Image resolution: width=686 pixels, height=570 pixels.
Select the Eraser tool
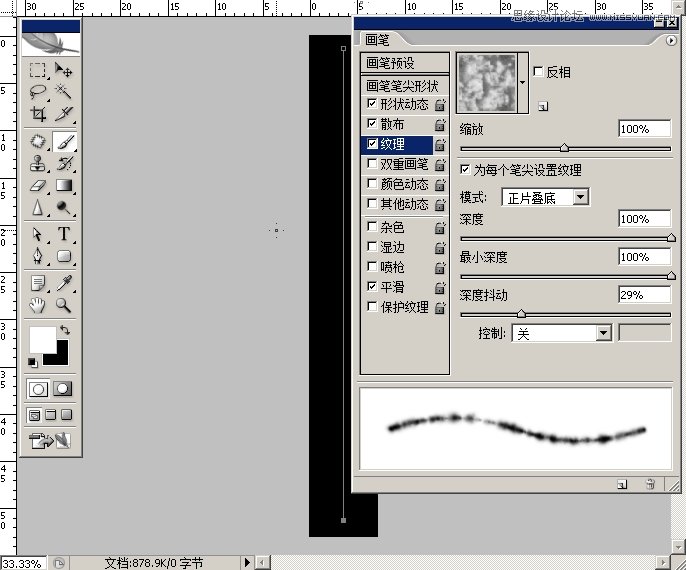pyautogui.click(x=38, y=185)
